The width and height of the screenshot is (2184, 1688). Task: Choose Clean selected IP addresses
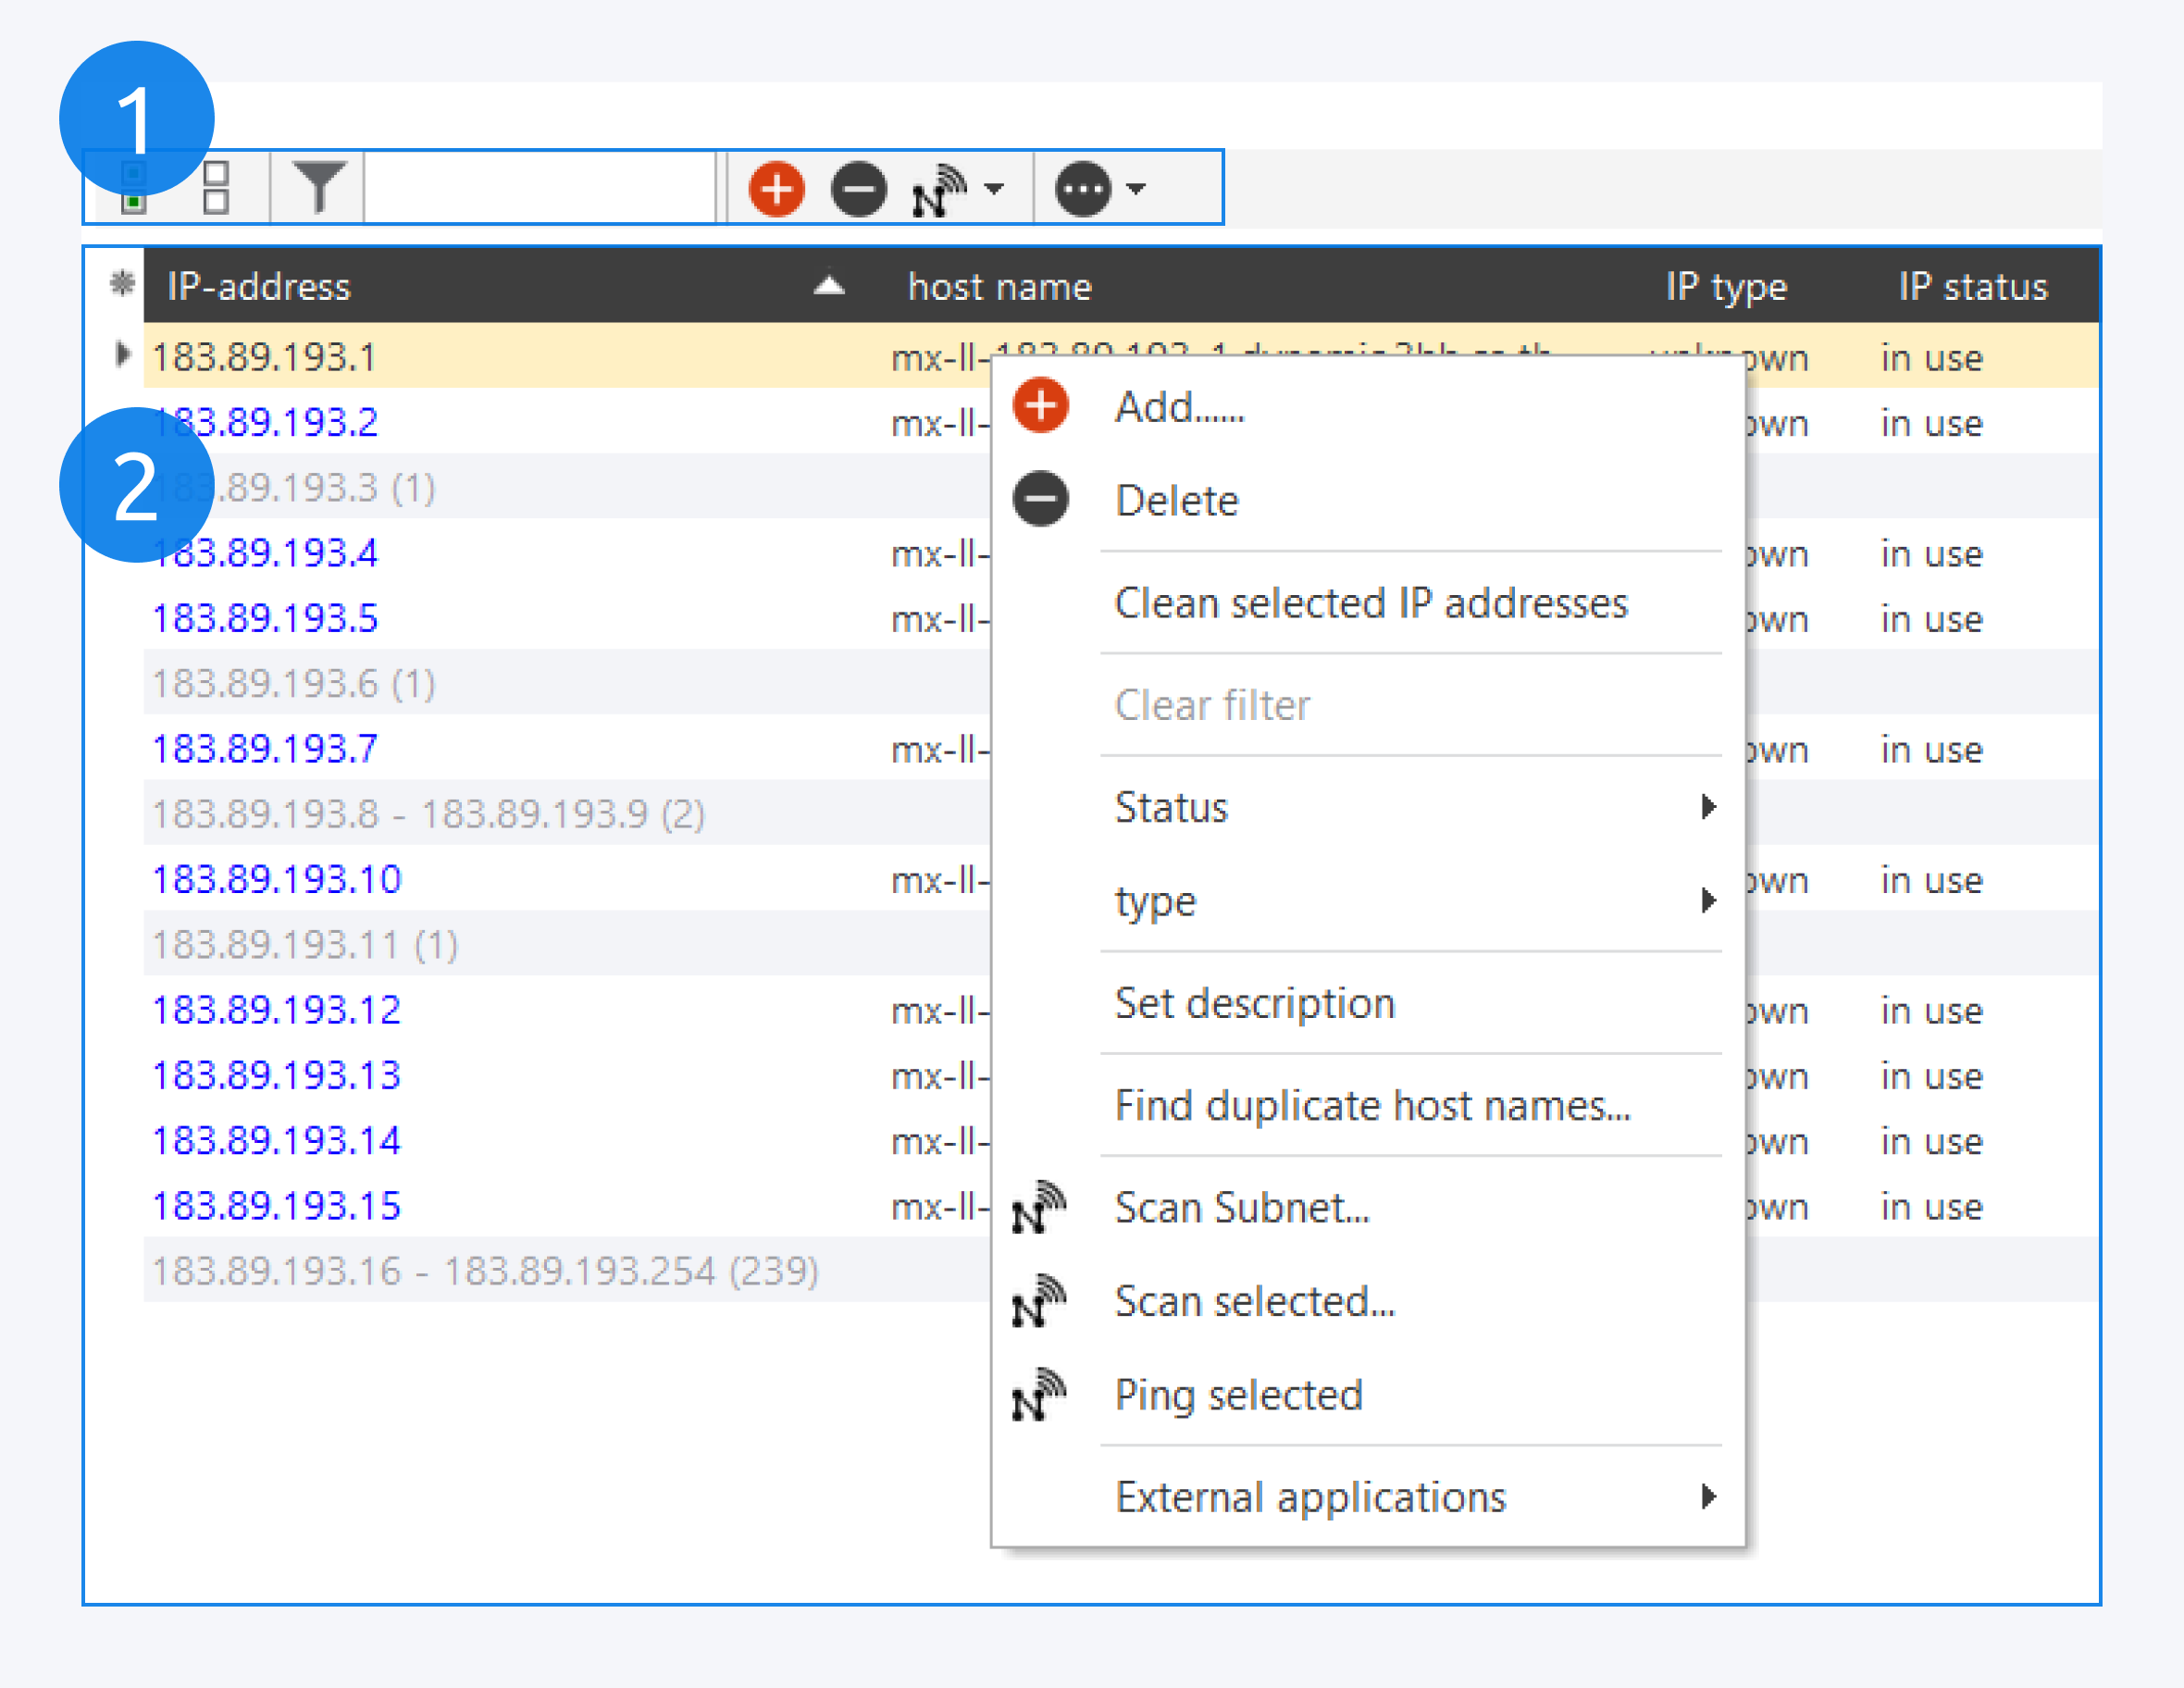point(1370,603)
